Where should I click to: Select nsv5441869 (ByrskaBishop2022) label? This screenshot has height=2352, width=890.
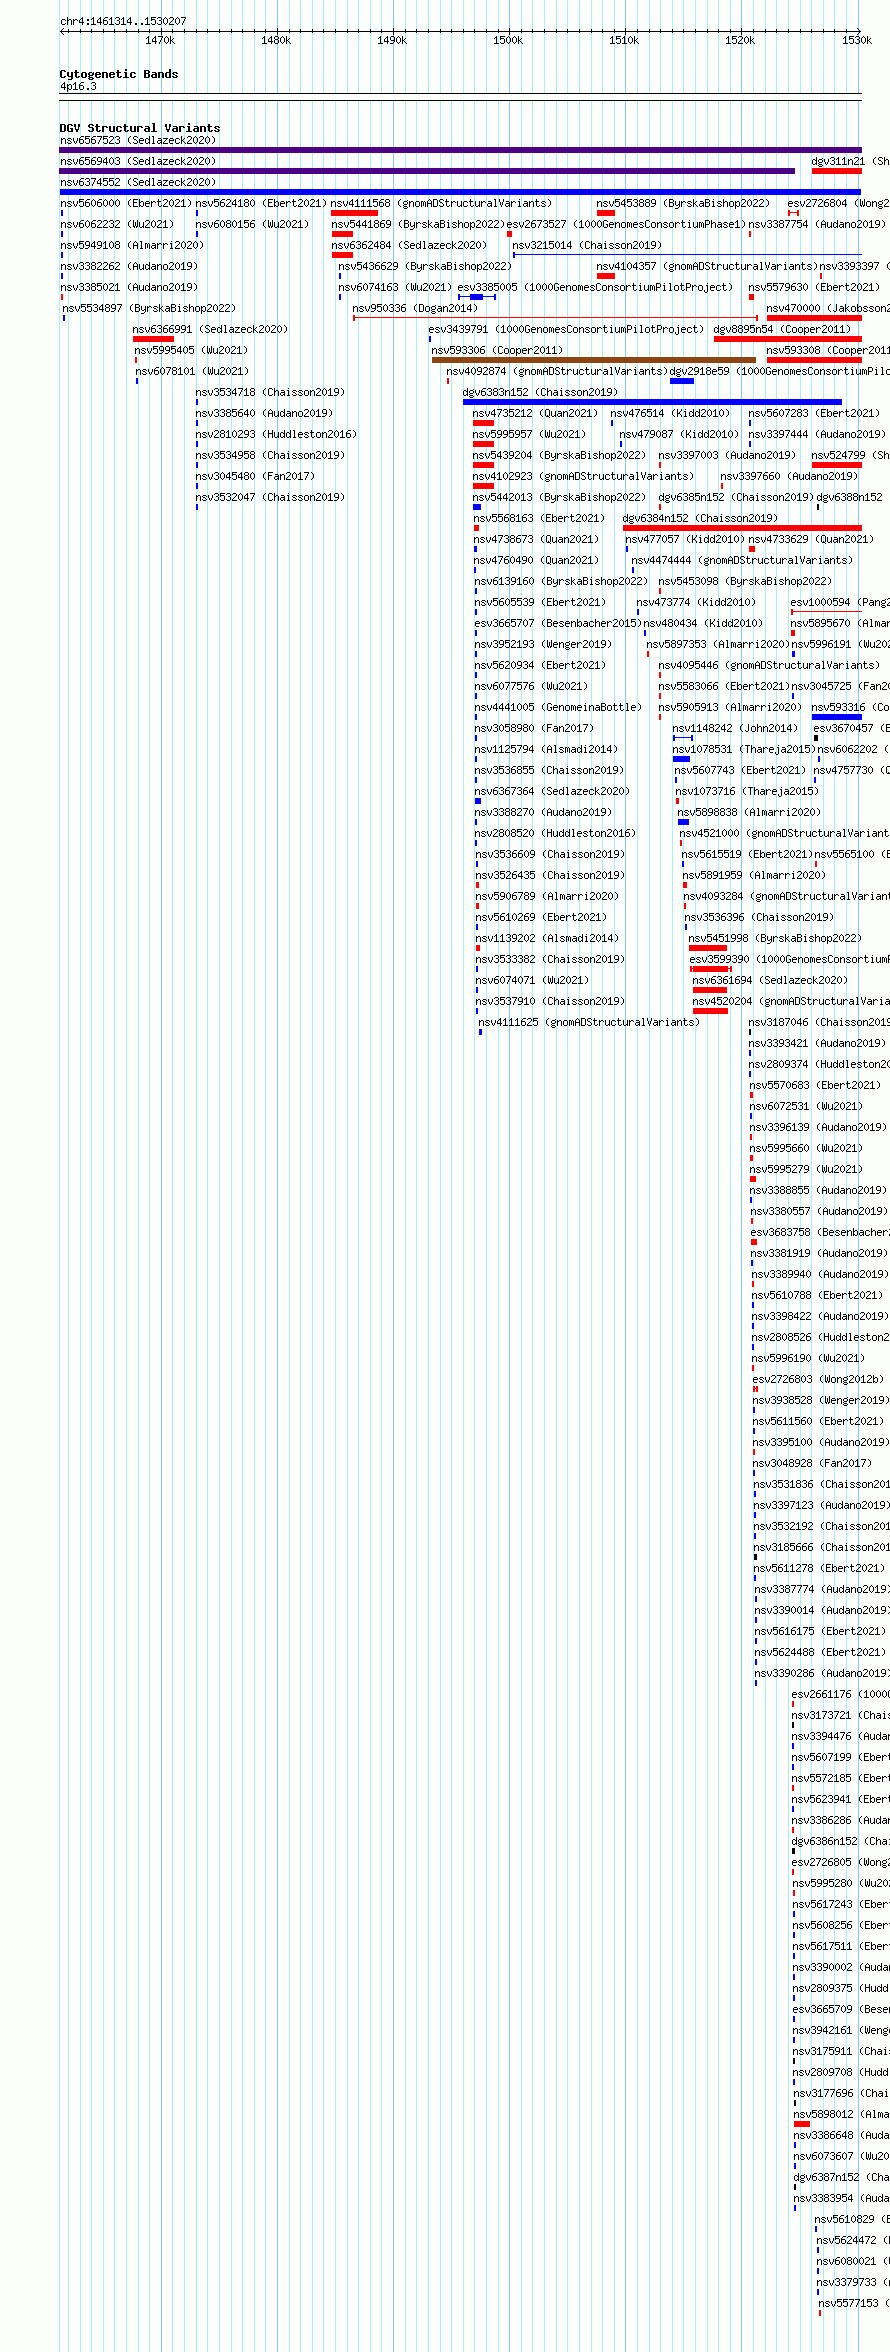coord(418,224)
